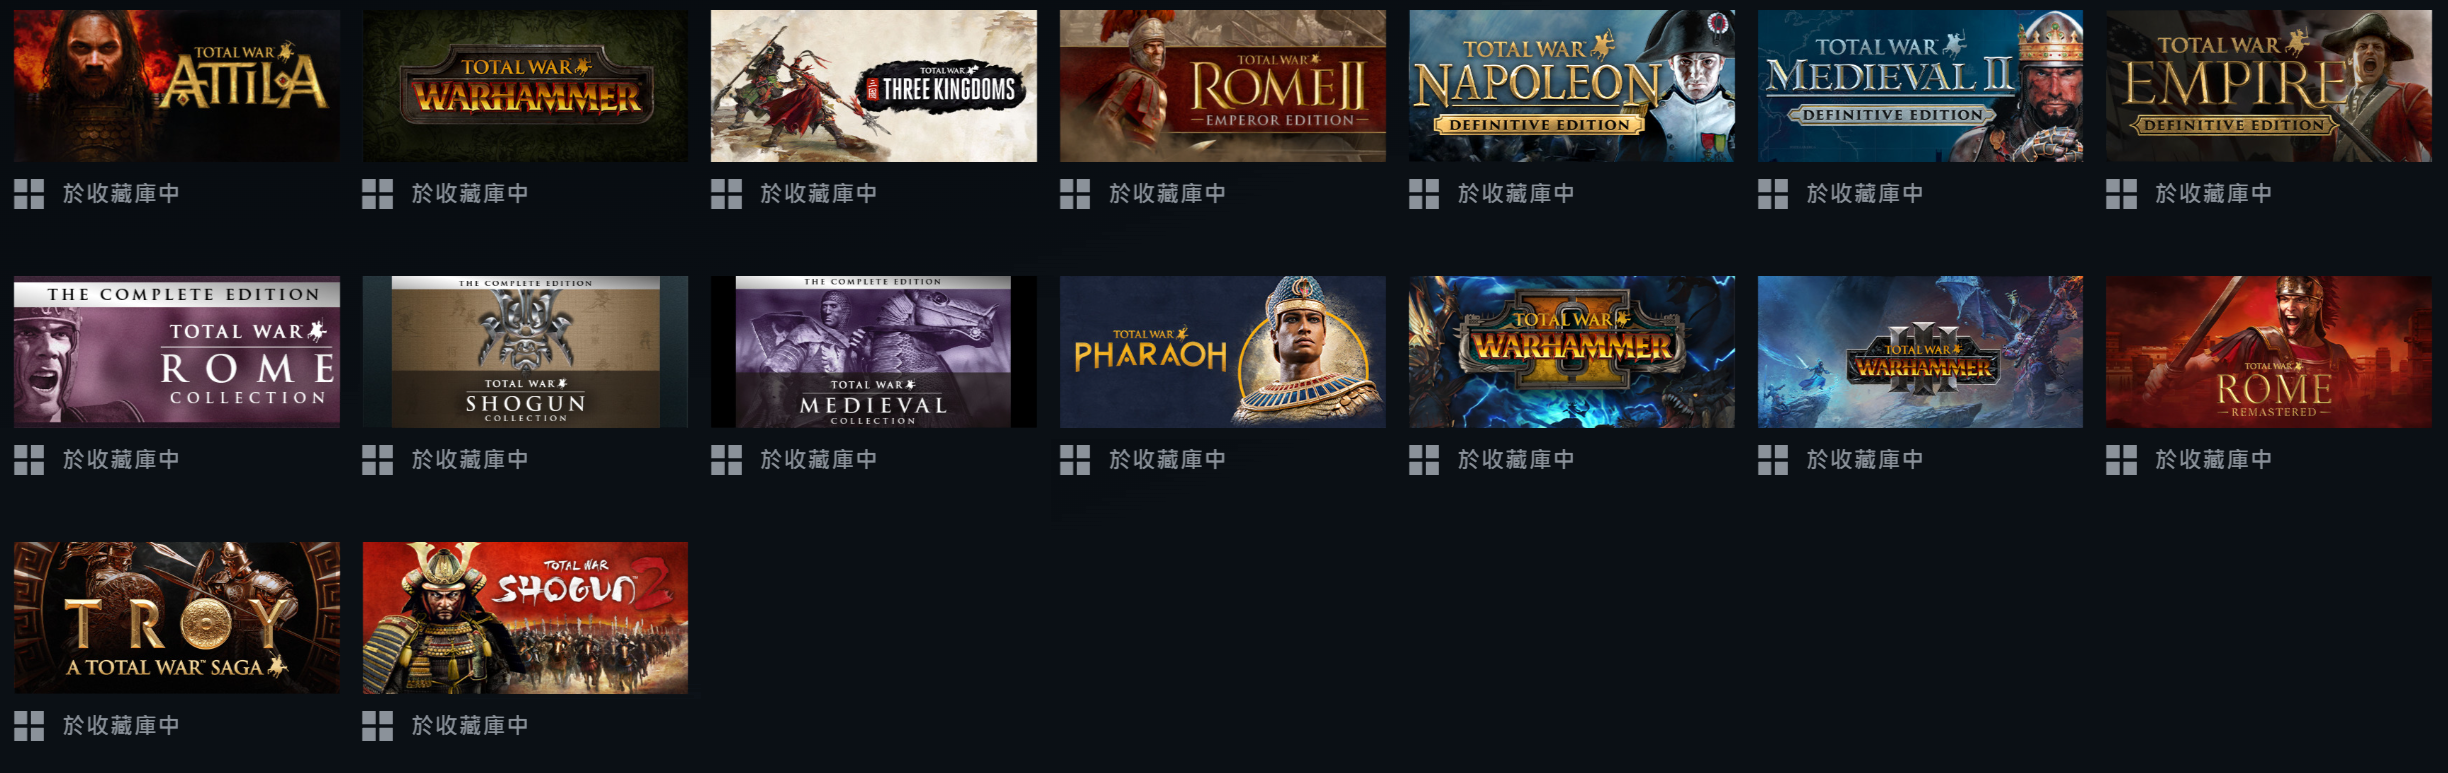2448x773 pixels.
Task: Open Shogun Collection Complete Edition banner
Action: [525, 352]
